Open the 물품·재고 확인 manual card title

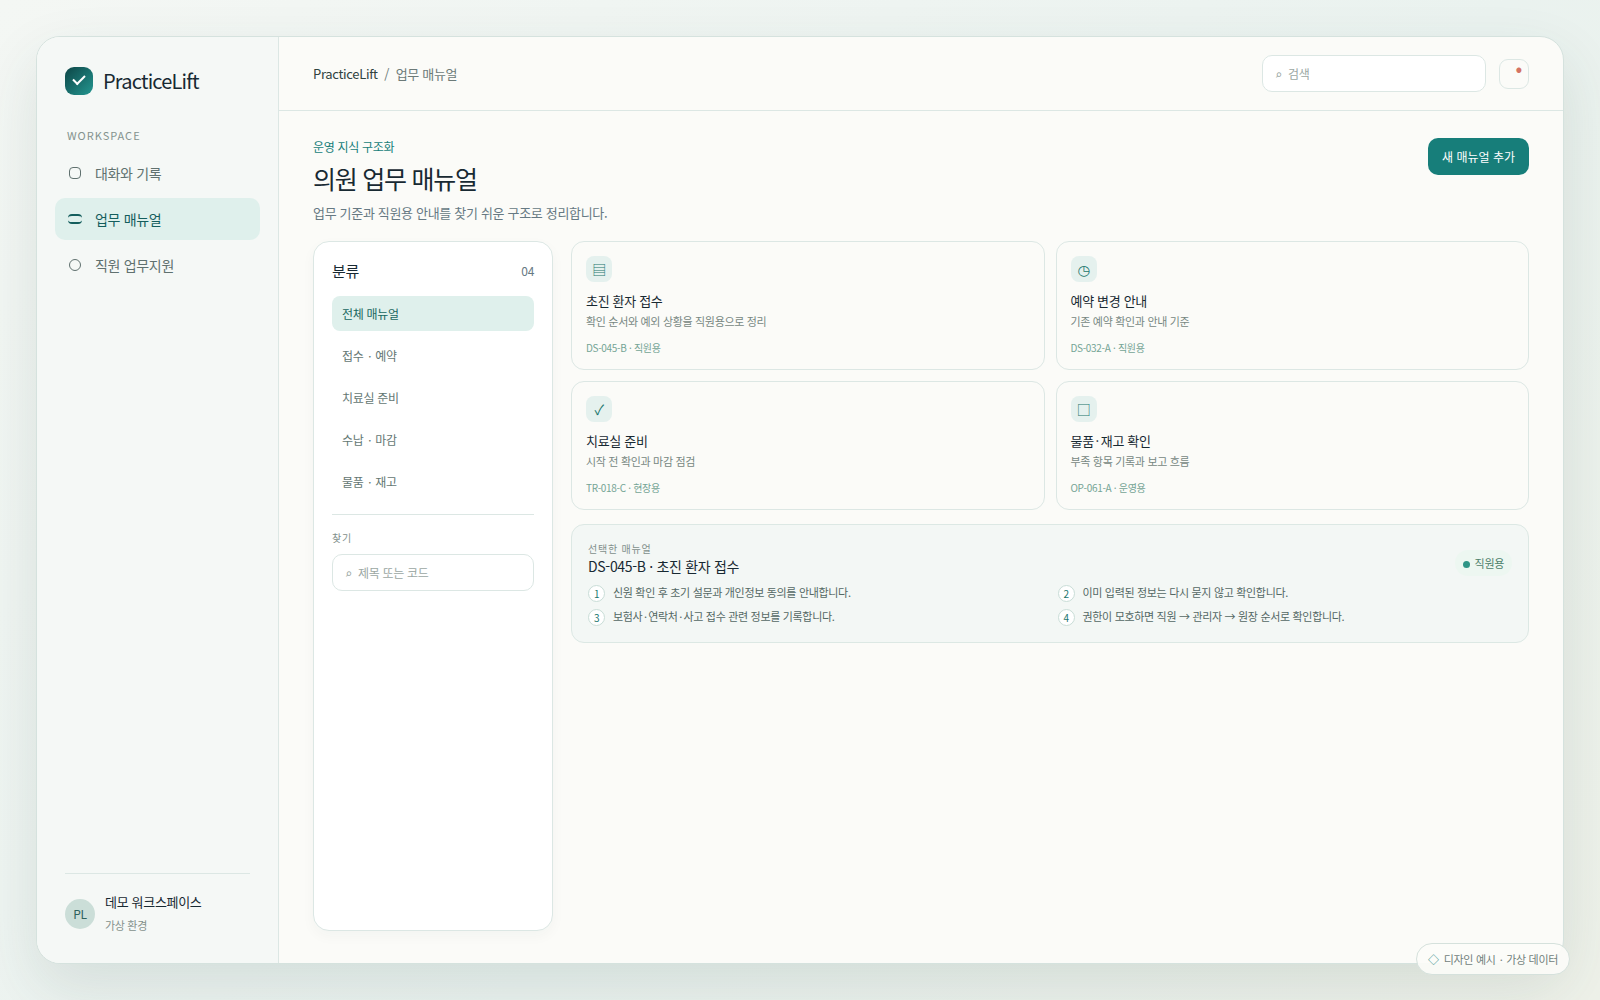point(1111,441)
